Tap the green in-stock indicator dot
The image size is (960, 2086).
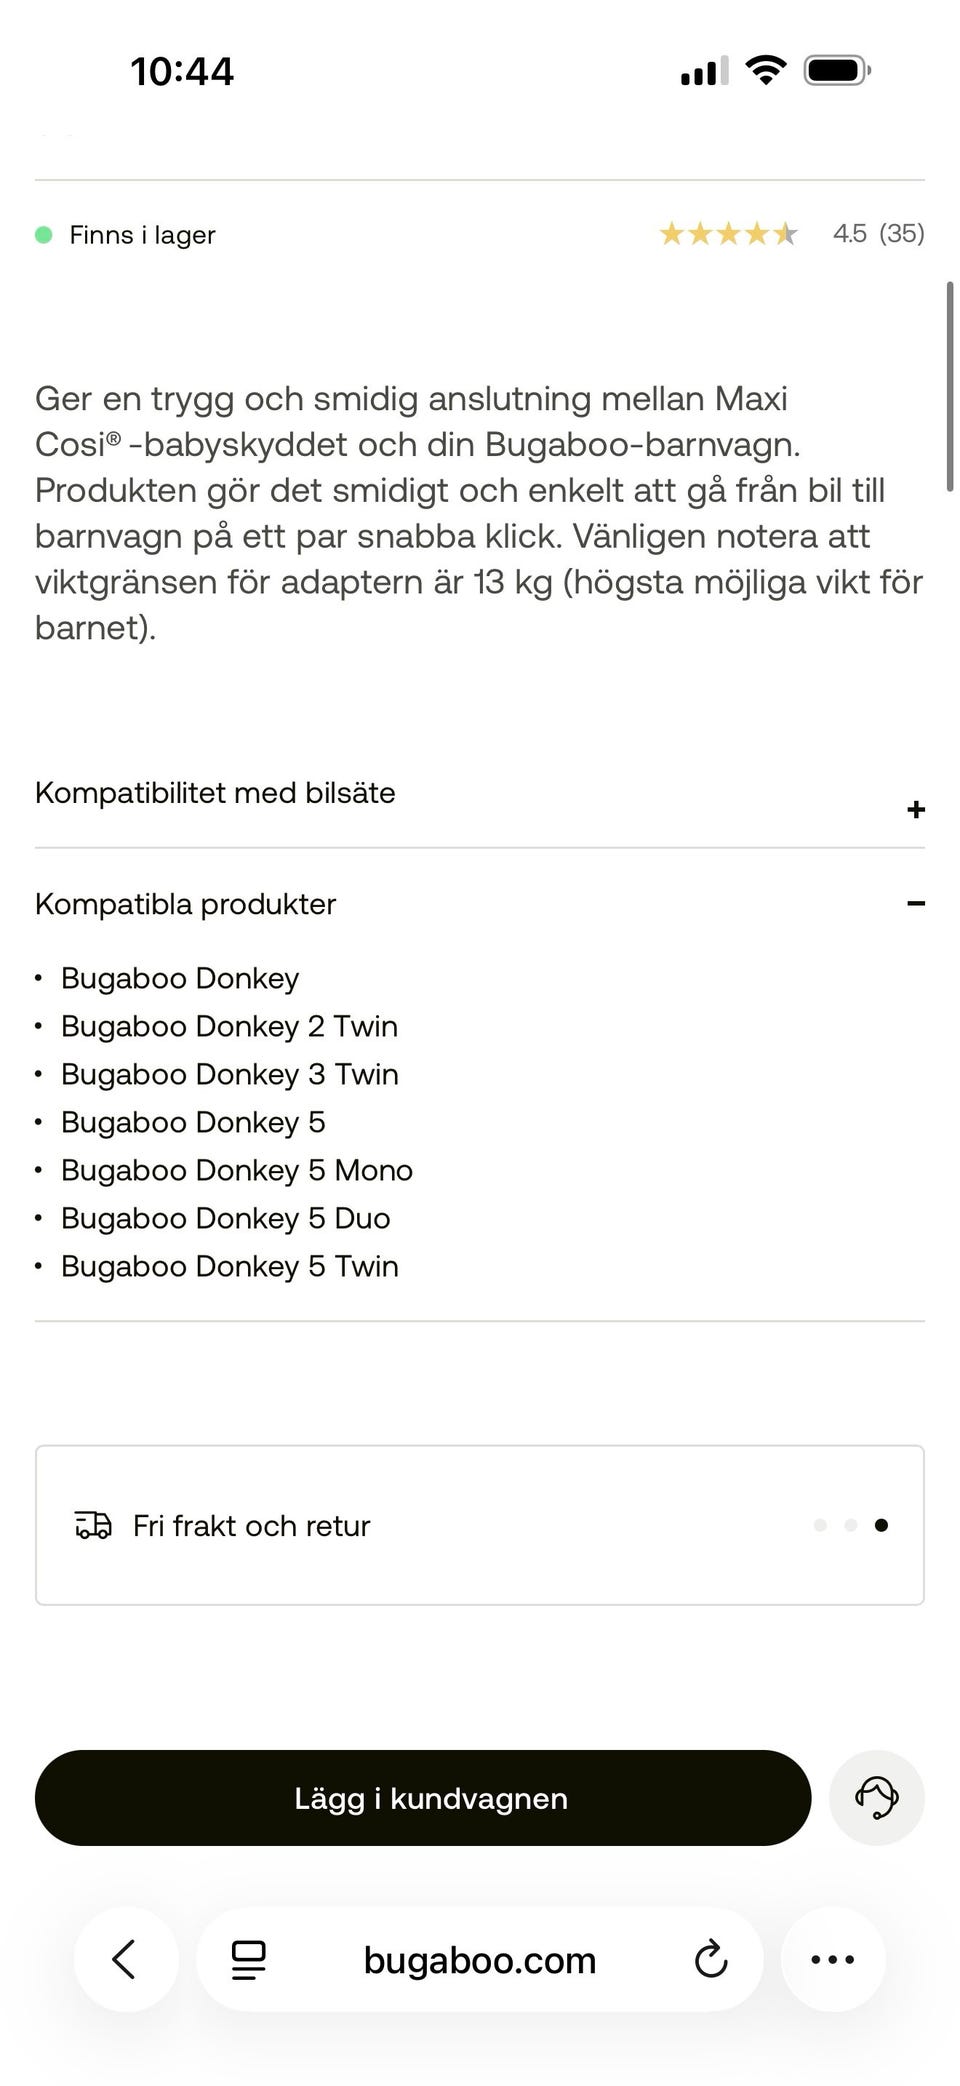pos(44,235)
